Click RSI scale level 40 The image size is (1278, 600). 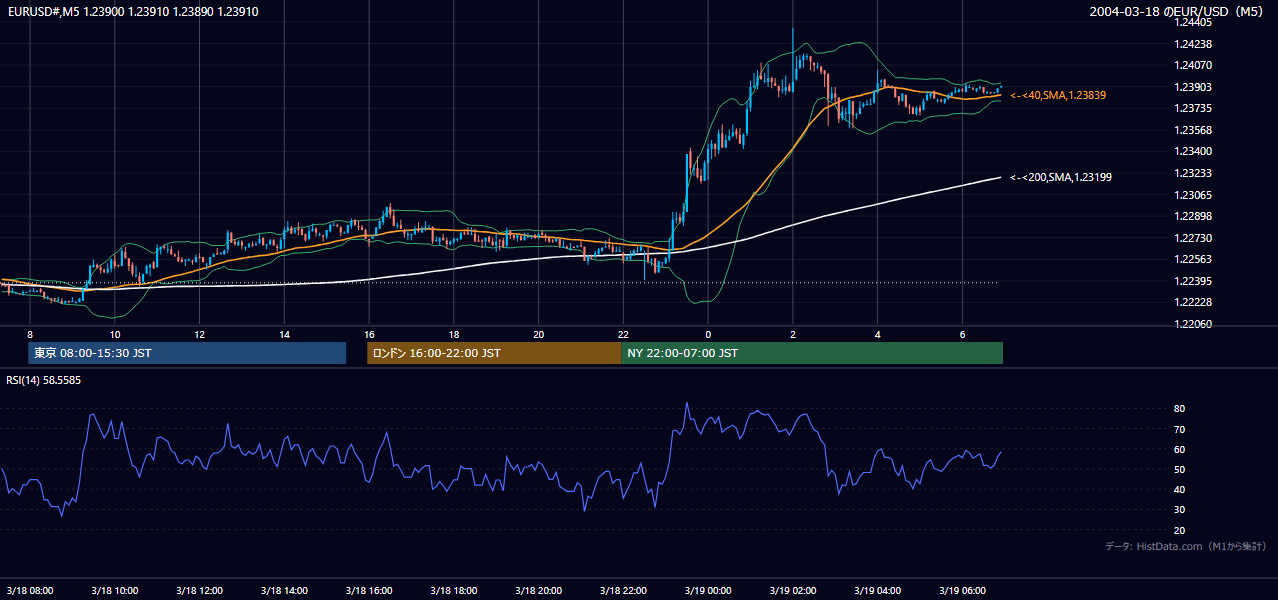point(1180,489)
